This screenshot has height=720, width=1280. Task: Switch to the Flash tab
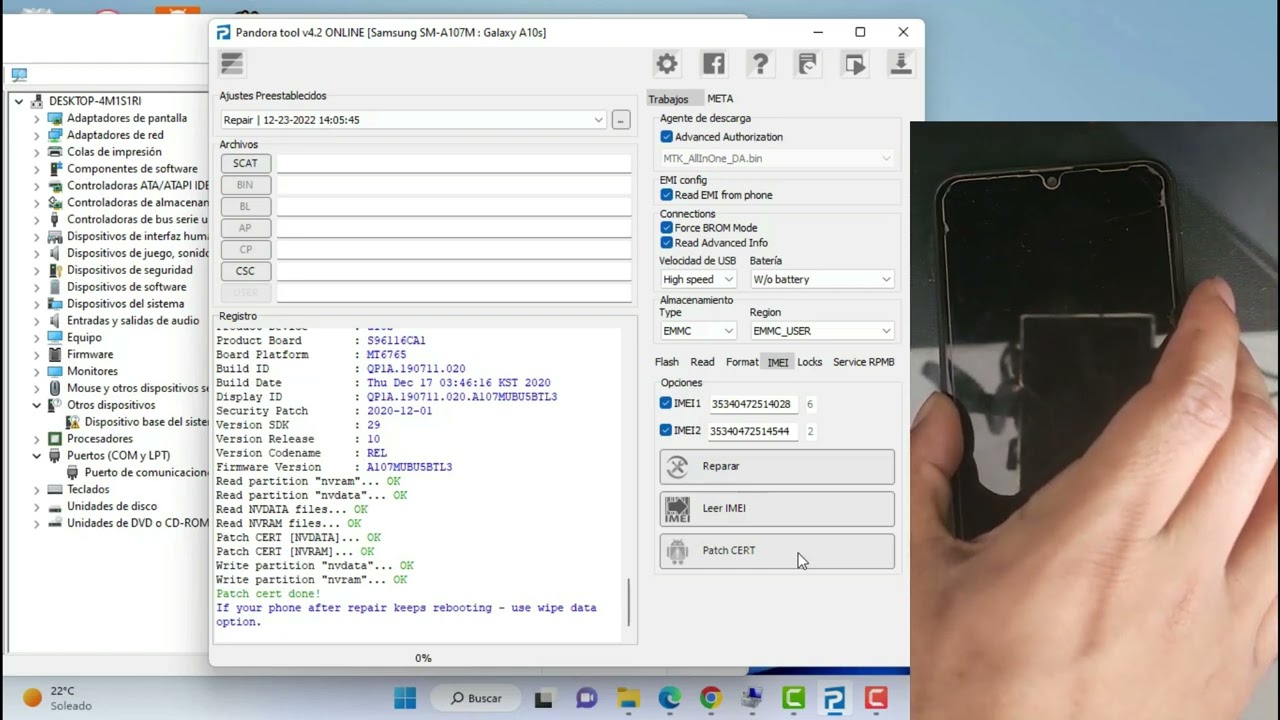click(666, 362)
